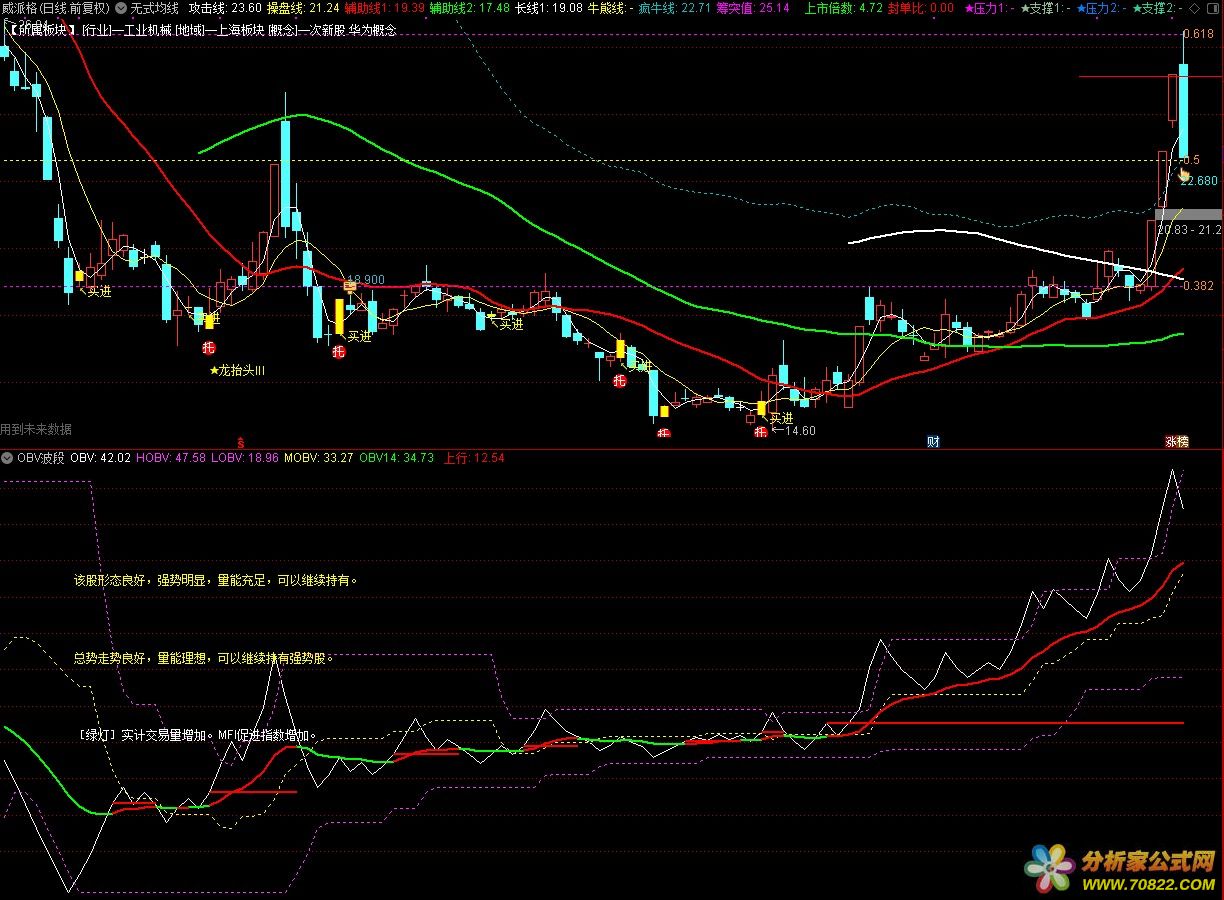Viewport: 1224px width, 900px height.
Task: Click the 0.618 Fibonacci level label
Action: click(x=1200, y=34)
